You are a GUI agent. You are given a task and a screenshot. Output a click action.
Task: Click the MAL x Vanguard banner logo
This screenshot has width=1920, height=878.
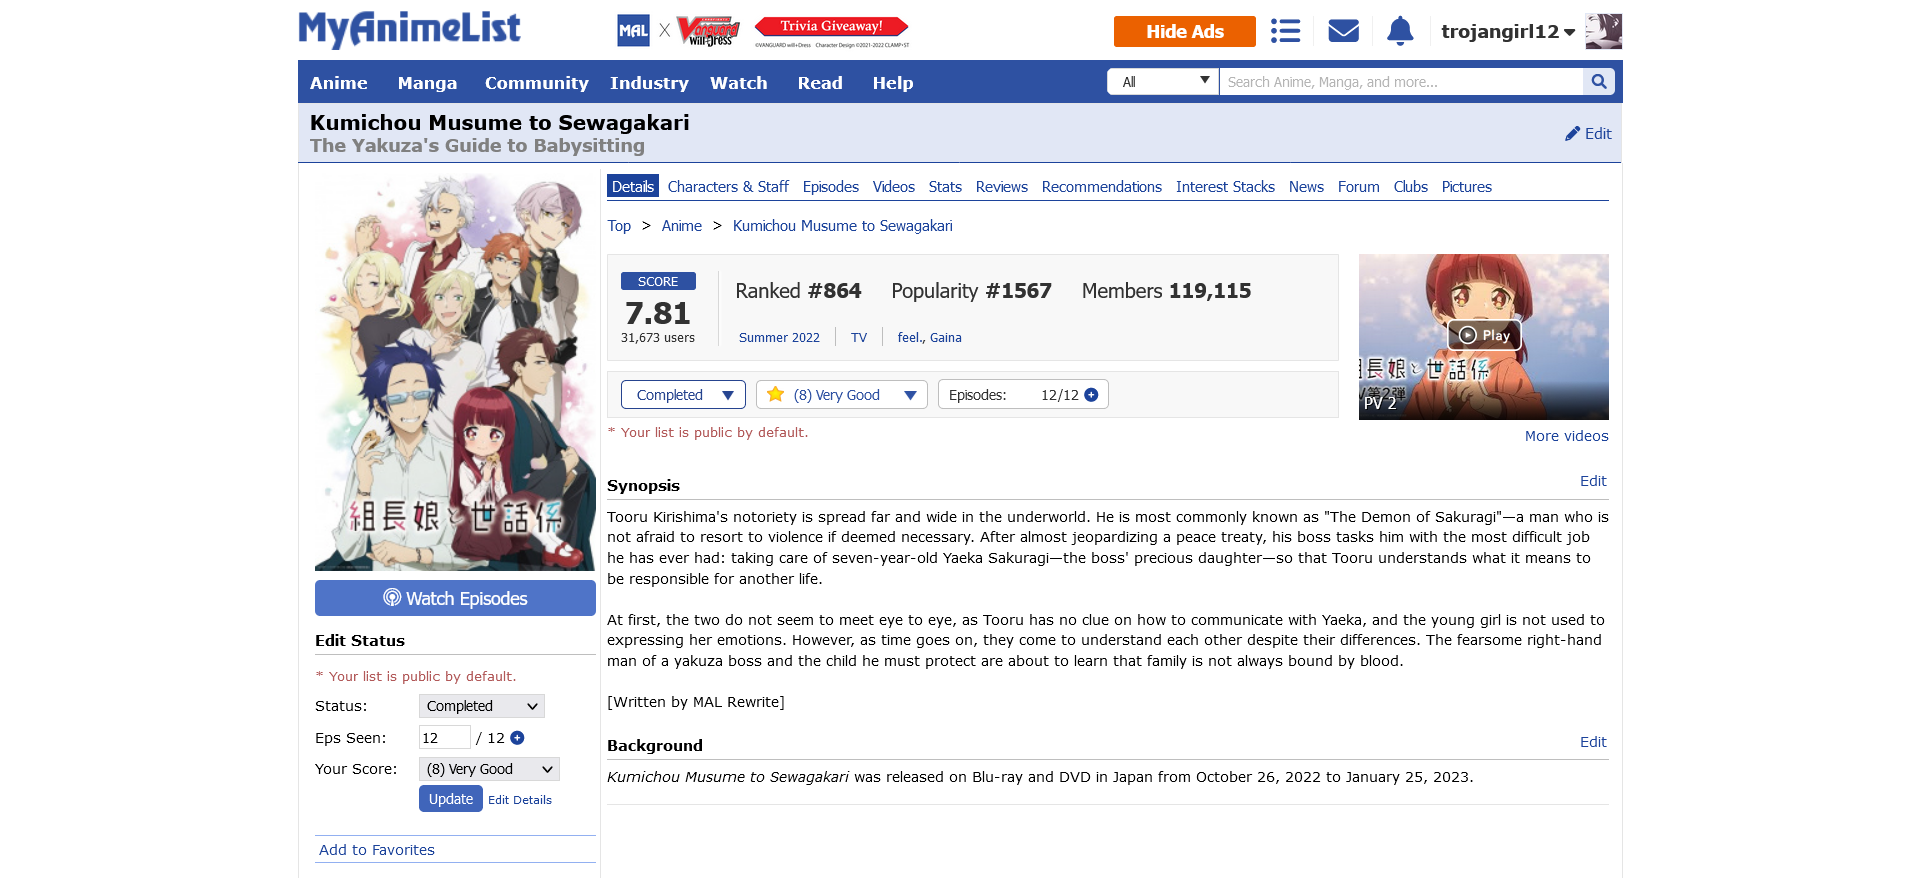(678, 31)
